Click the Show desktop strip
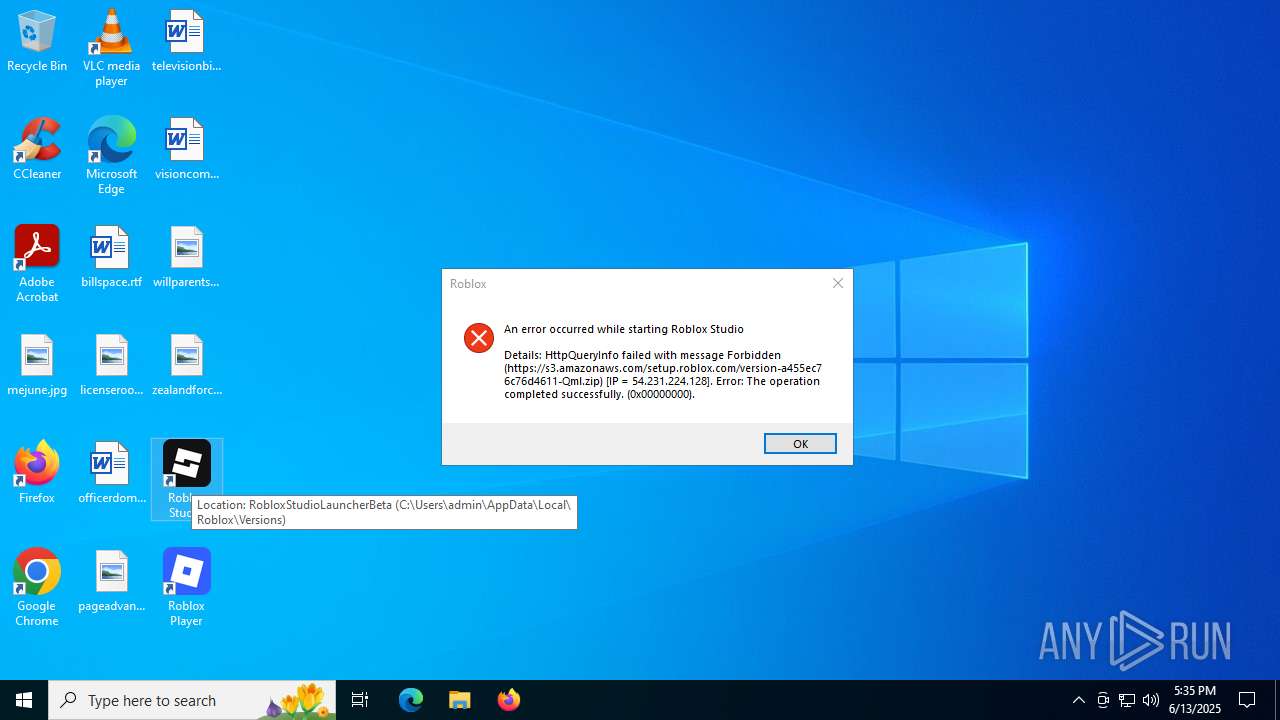This screenshot has width=1280, height=720. [x=1277, y=700]
